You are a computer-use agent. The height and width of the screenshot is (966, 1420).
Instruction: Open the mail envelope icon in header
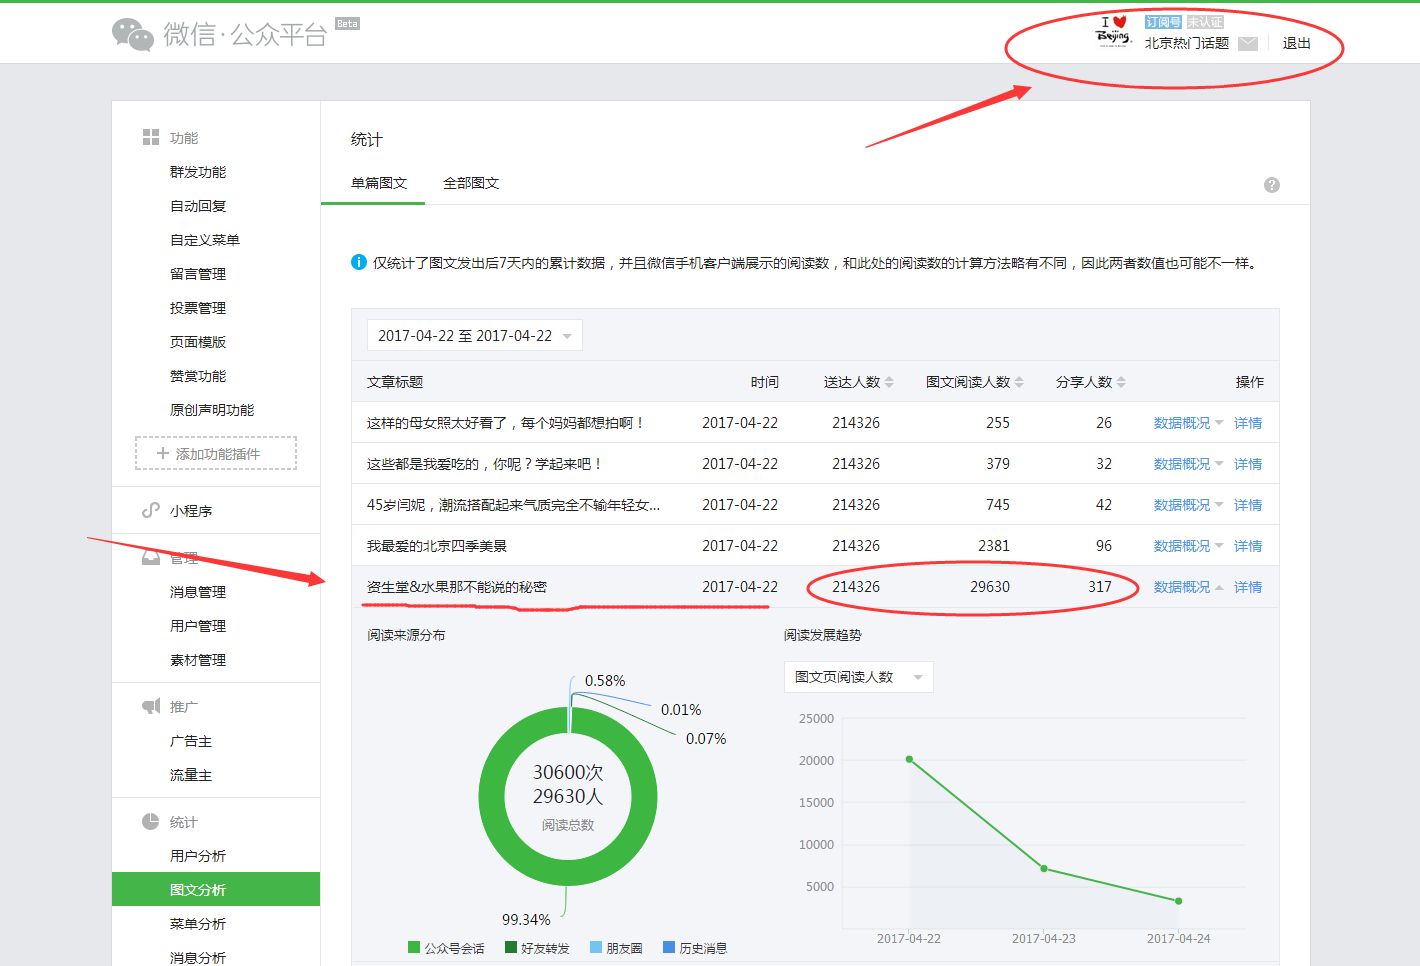click(x=1248, y=44)
